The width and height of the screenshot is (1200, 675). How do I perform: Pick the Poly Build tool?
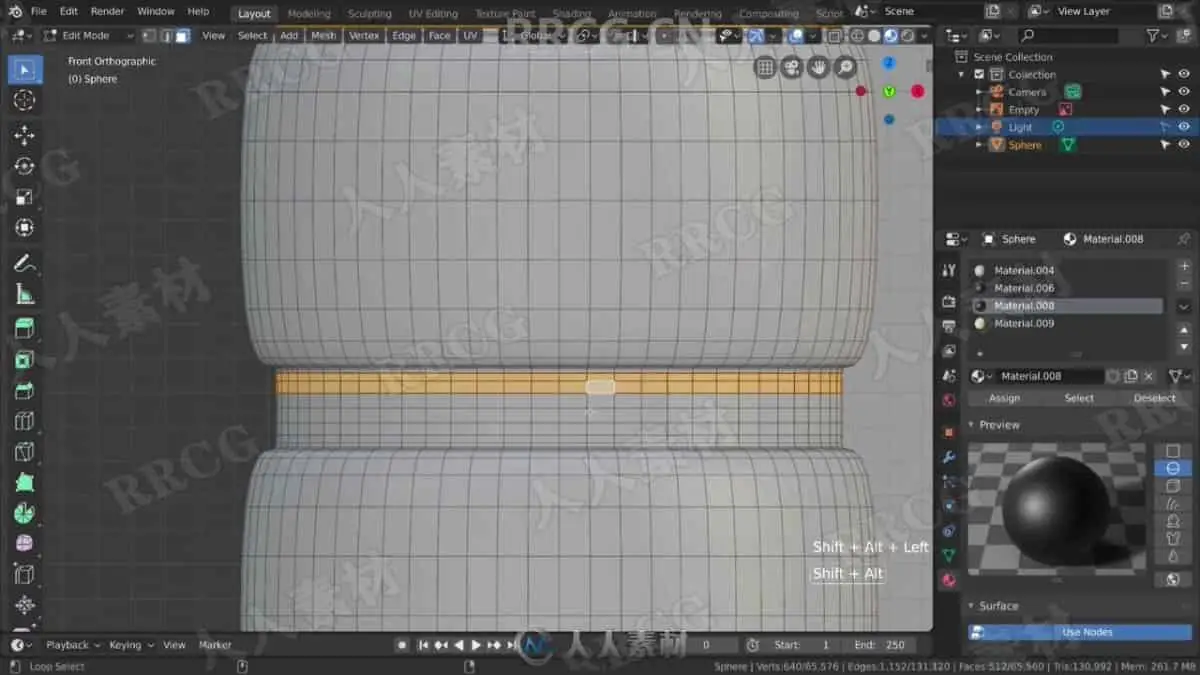pyautogui.click(x=25, y=482)
